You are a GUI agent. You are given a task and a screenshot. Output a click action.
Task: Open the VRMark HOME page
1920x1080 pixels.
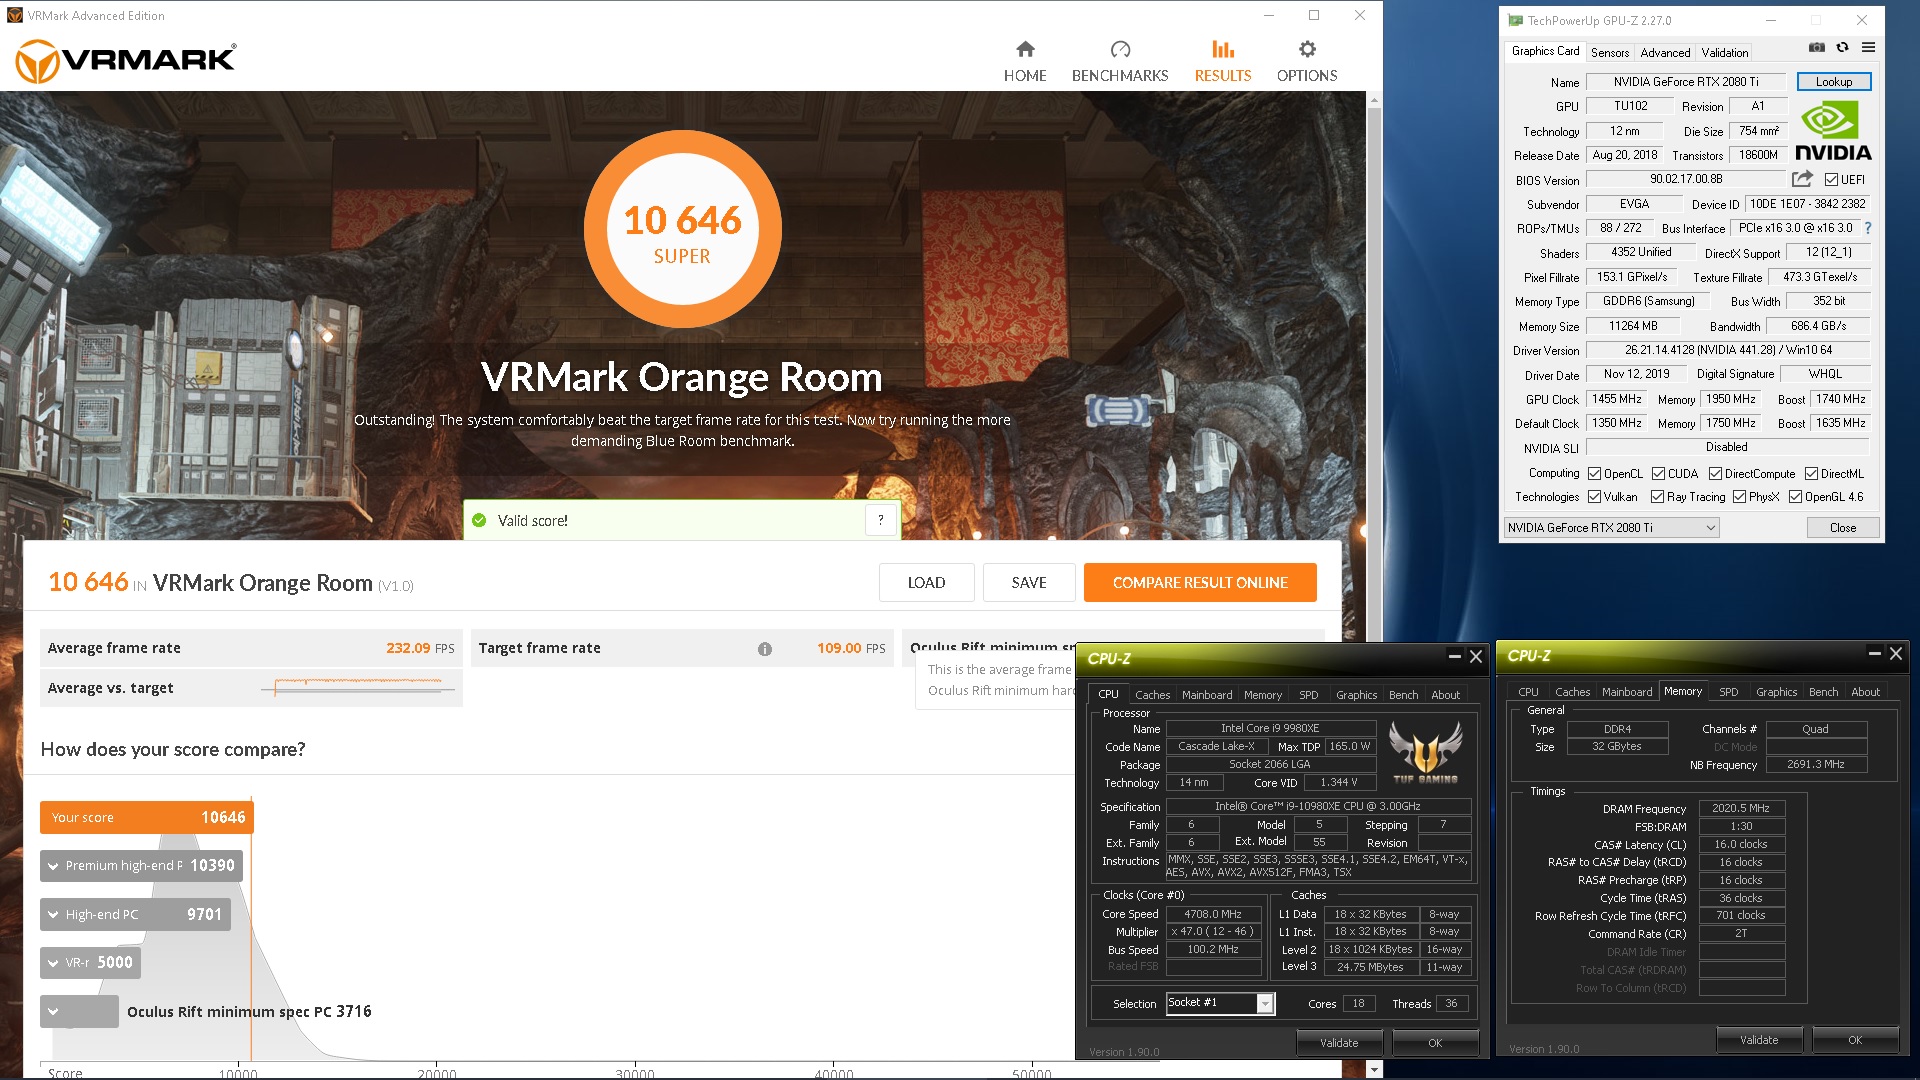[x=1025, y=61]
